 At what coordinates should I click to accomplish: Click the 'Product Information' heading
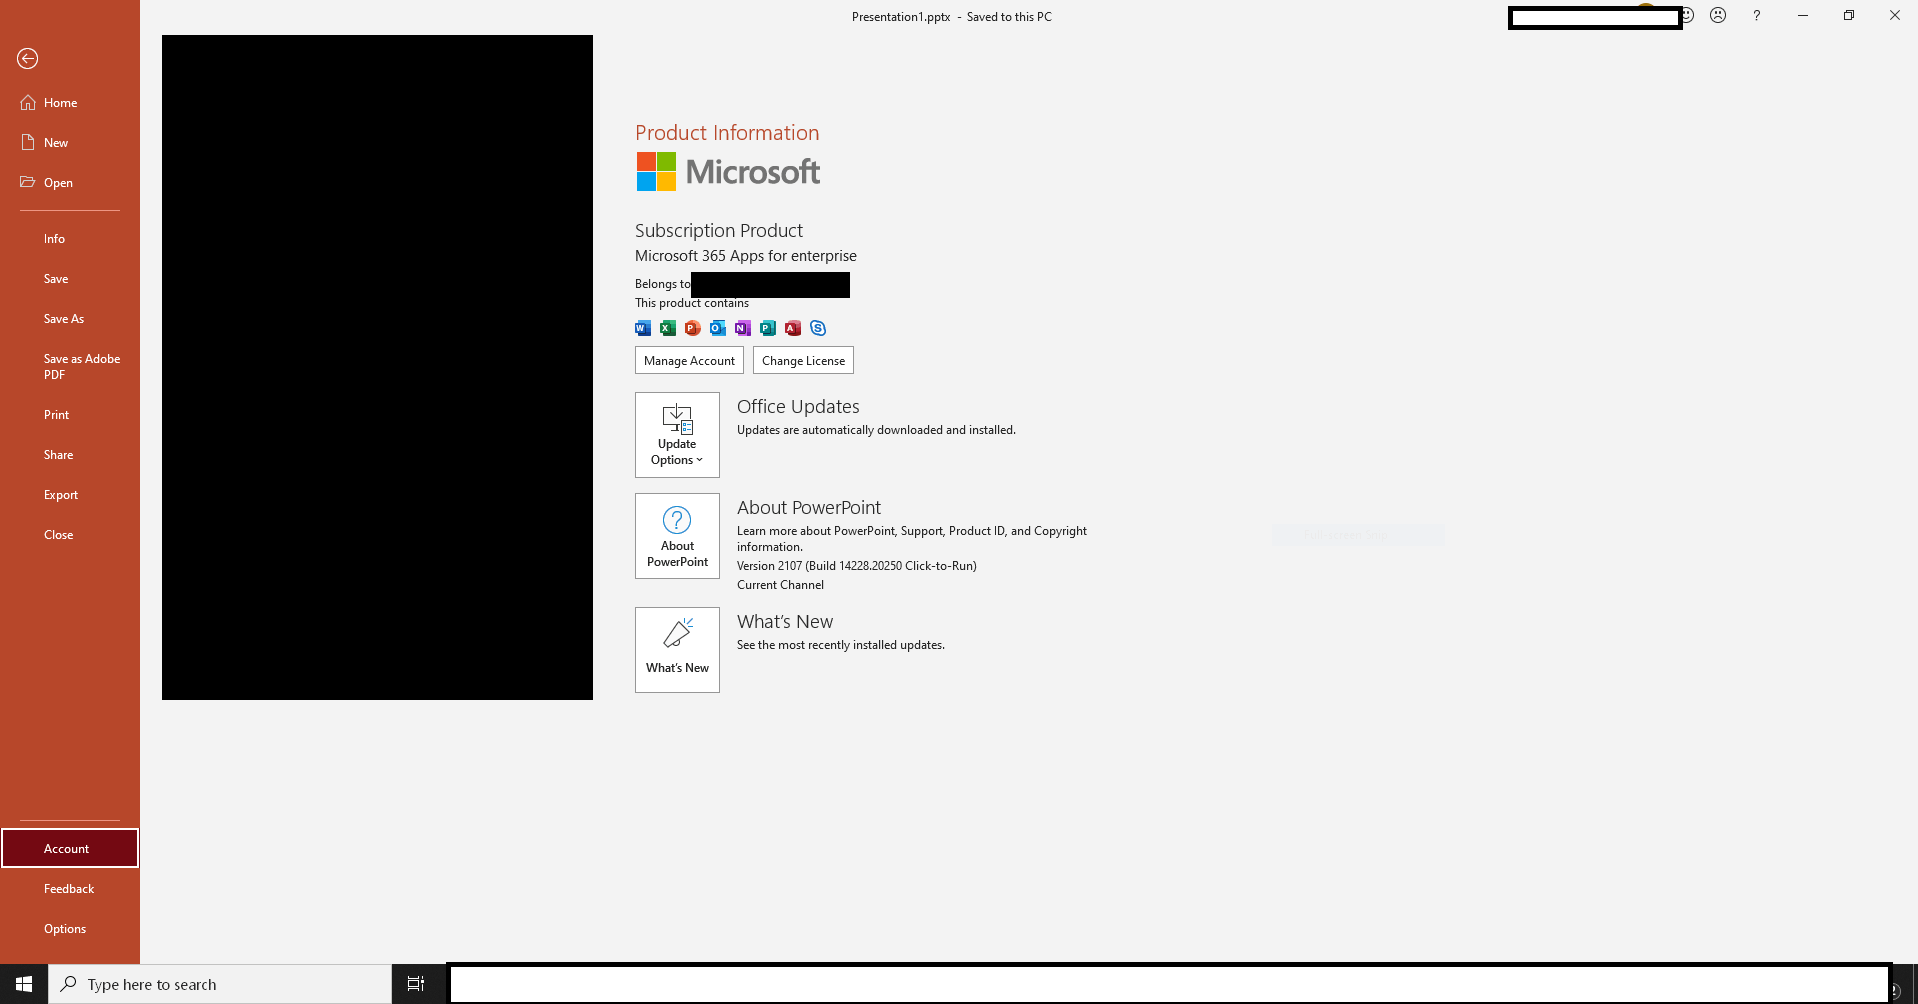(727, 133)
